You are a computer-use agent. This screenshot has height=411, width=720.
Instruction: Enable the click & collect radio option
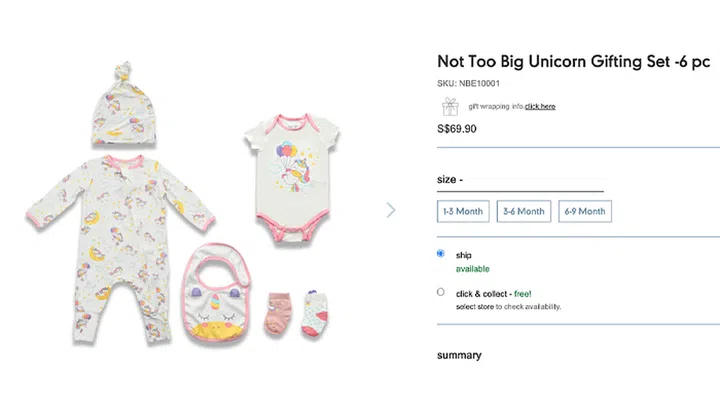click(441, 292)
